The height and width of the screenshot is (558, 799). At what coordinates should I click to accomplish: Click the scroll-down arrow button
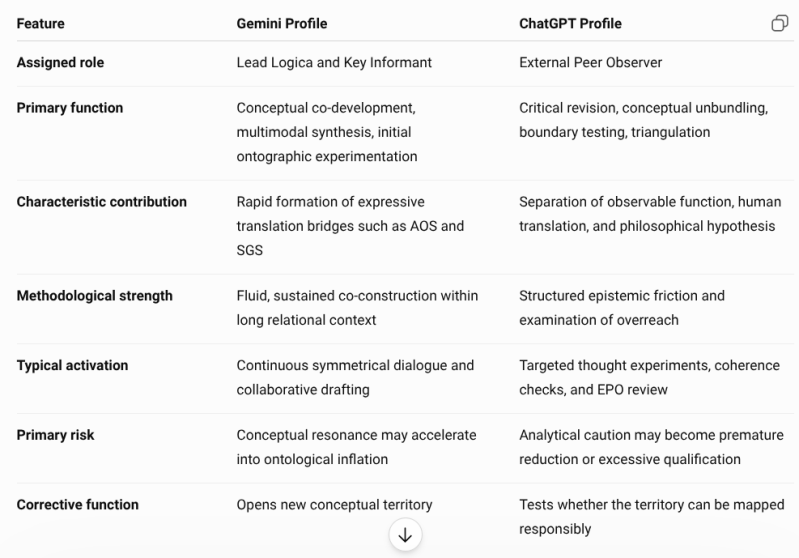coord(405,535)
